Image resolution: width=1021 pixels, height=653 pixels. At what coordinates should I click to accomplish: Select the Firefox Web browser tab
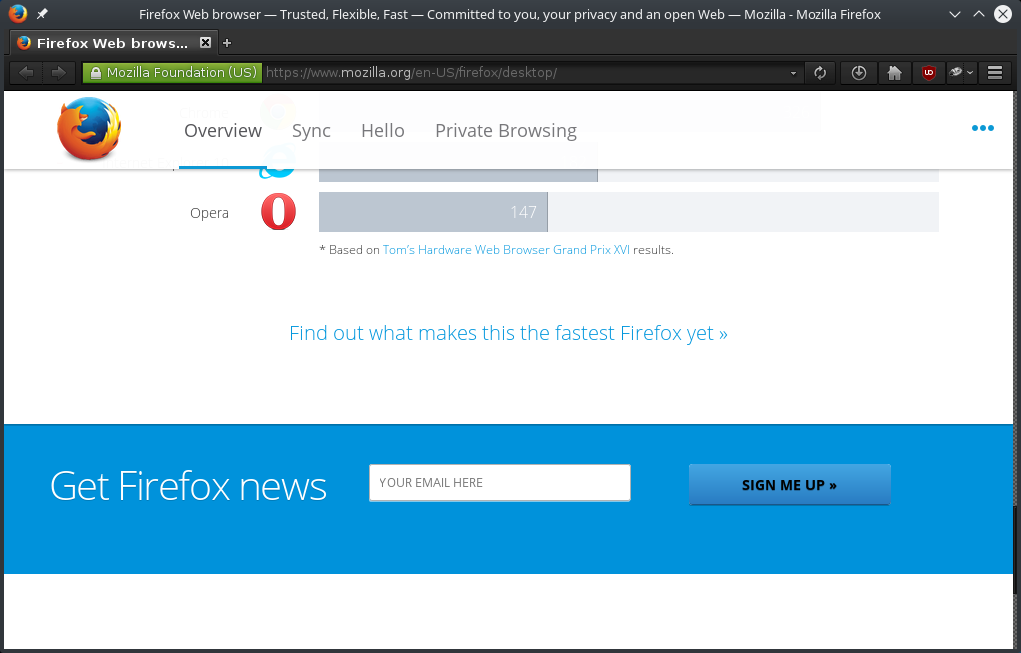(x=112, y=43)
